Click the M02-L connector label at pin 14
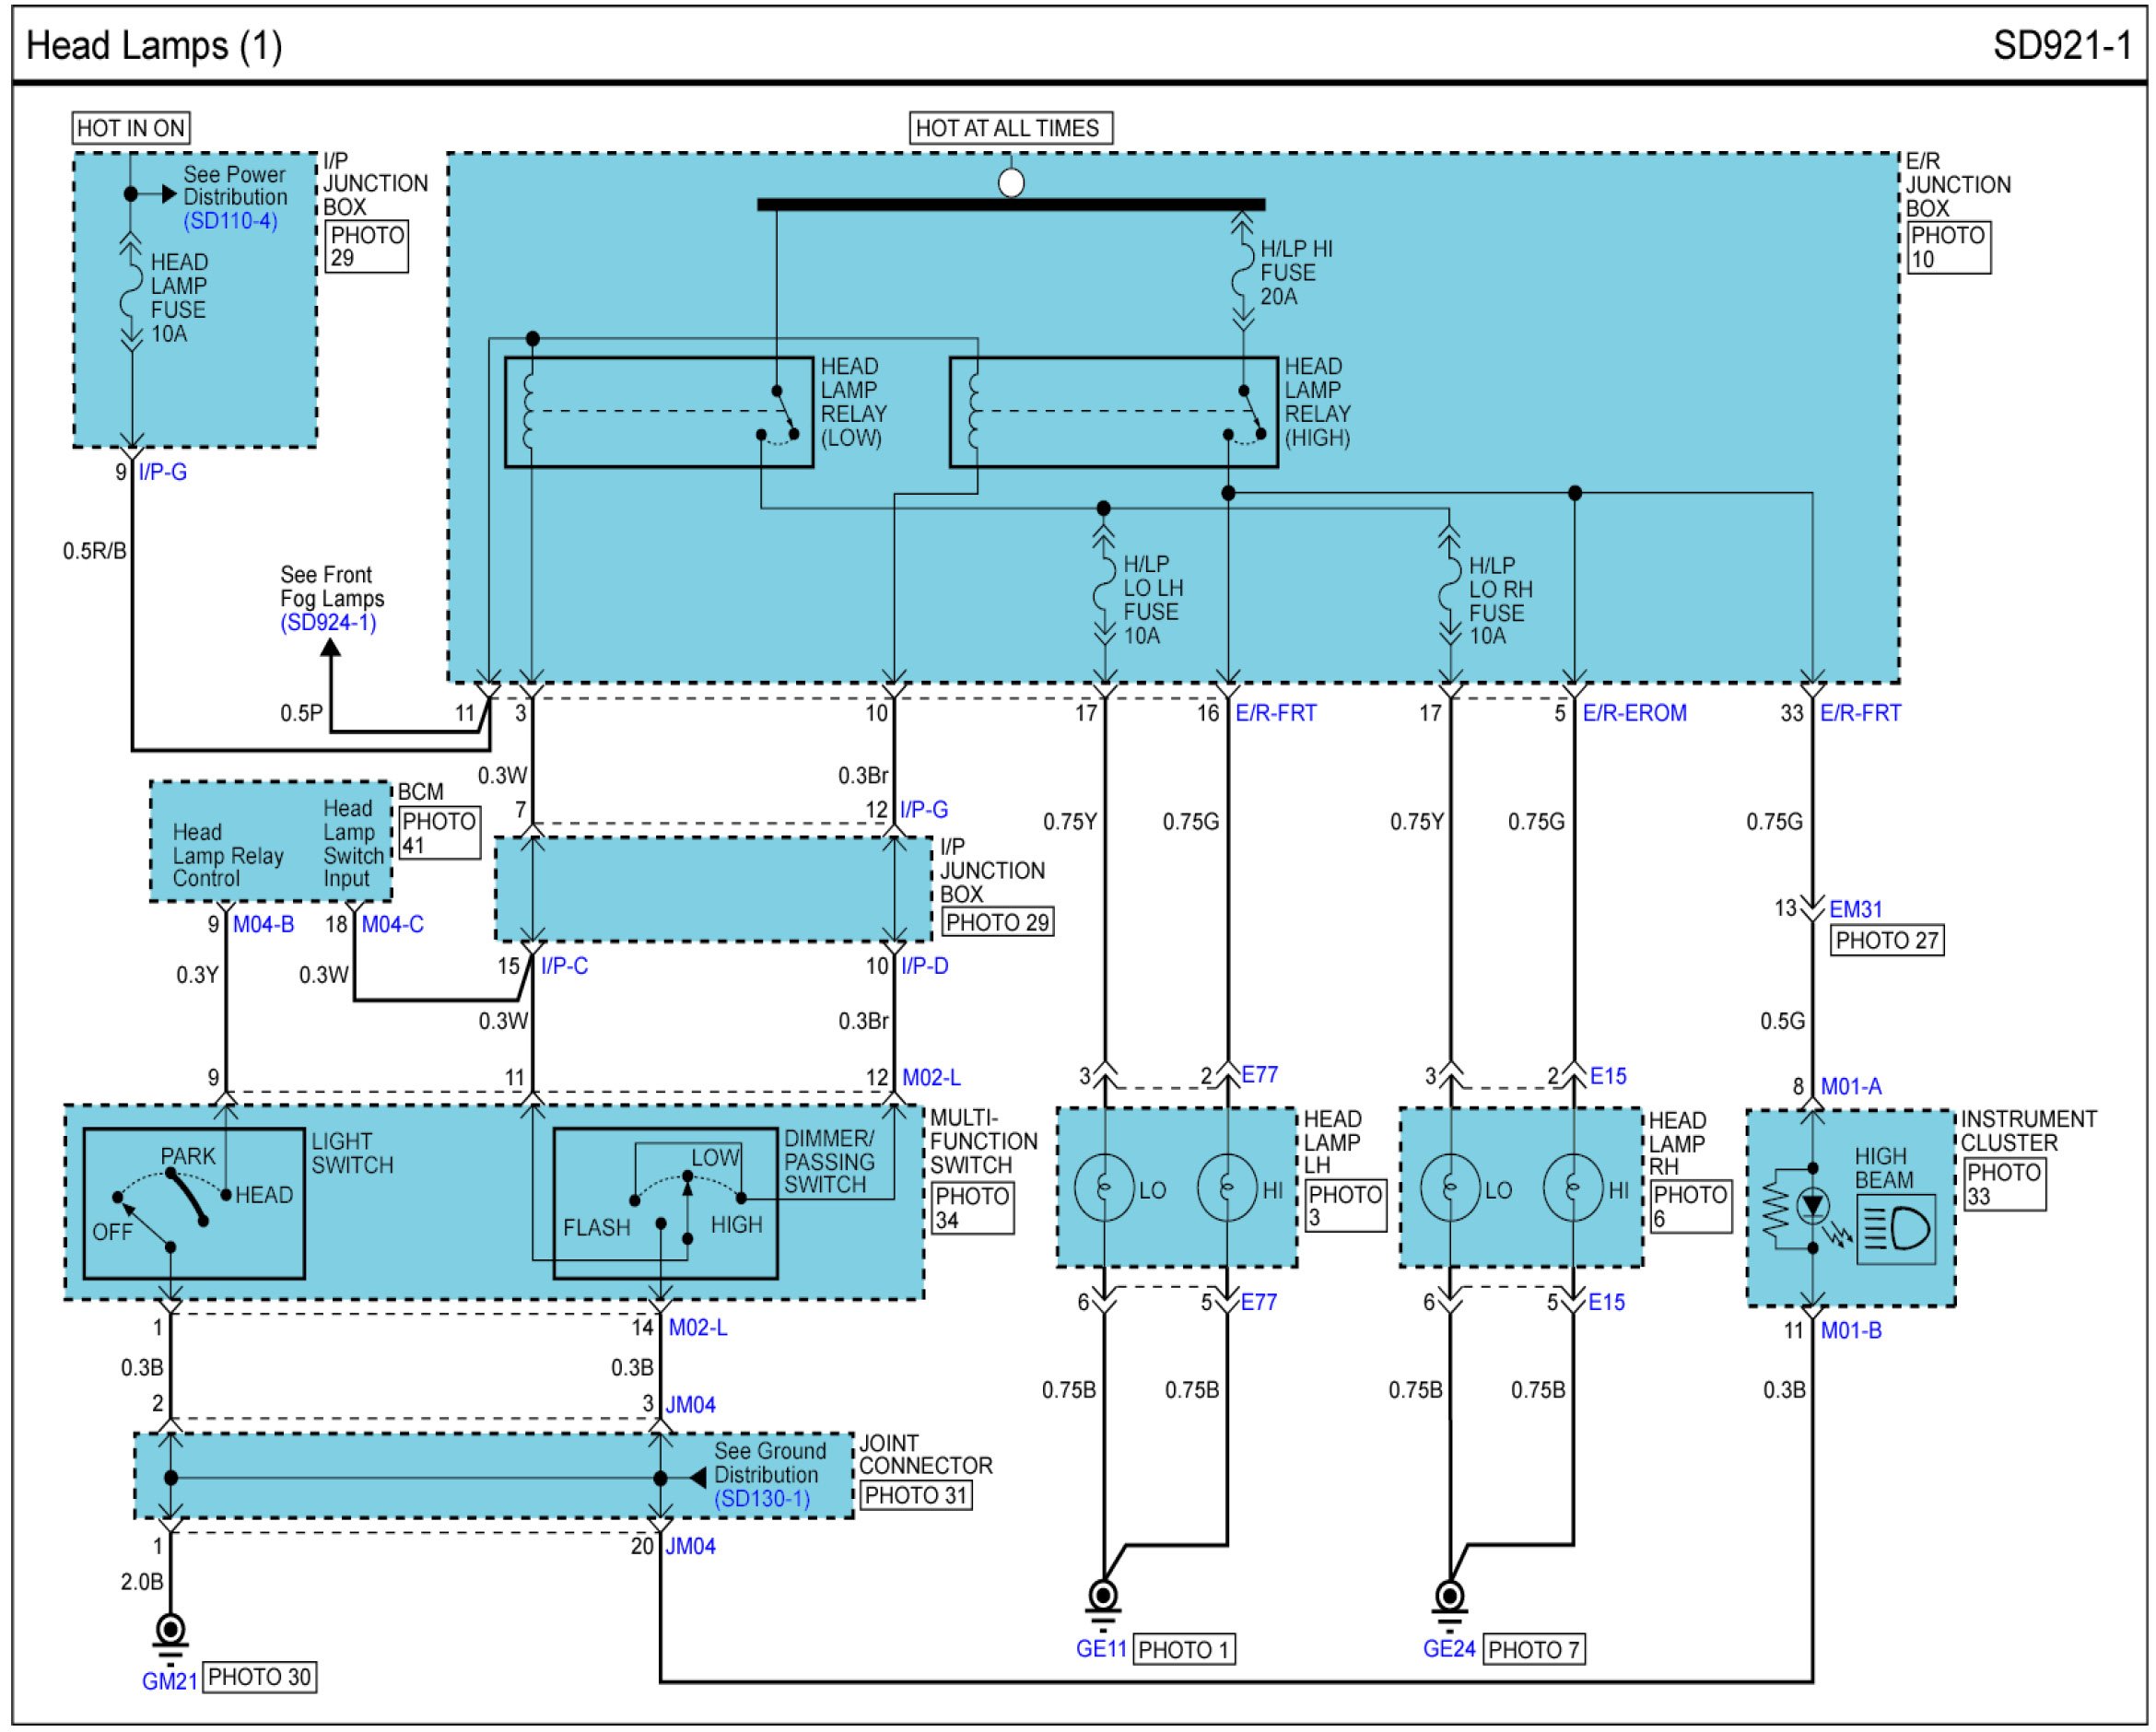This screenshot has width=2156, height=1732. point(698,1327)
